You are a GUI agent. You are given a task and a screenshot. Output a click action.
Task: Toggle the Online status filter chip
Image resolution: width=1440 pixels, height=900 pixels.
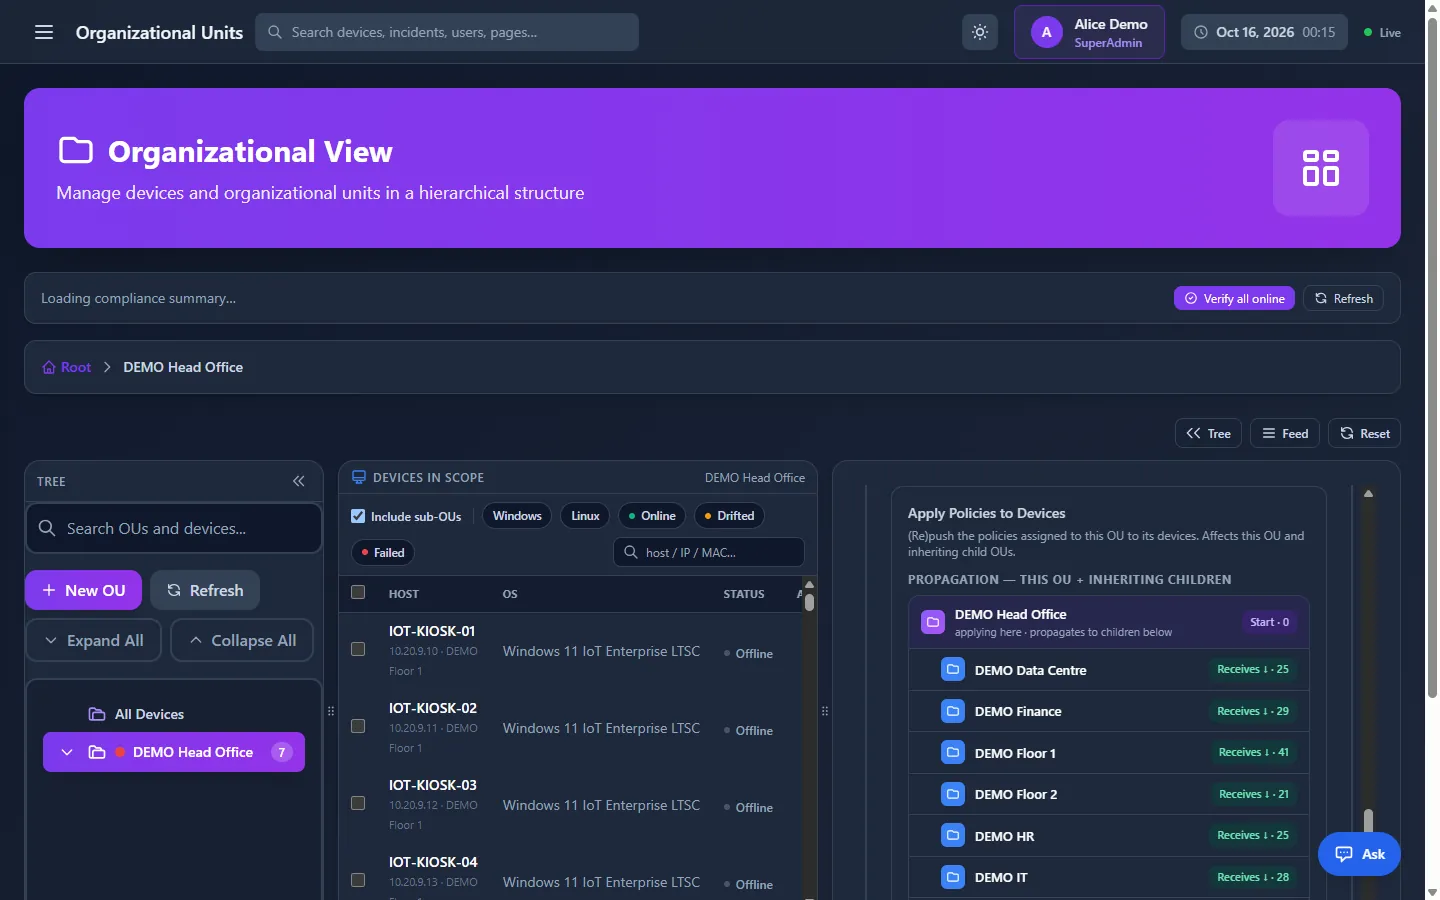[x=652, y=516]
